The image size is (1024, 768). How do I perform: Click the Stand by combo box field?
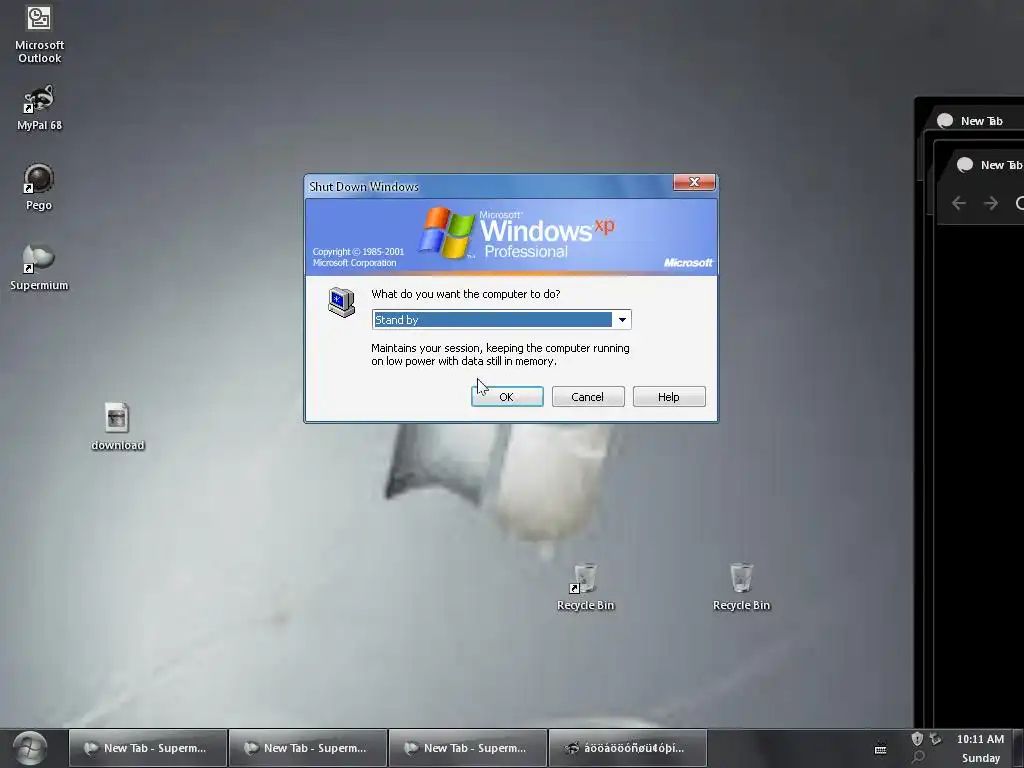click(502, 319)
